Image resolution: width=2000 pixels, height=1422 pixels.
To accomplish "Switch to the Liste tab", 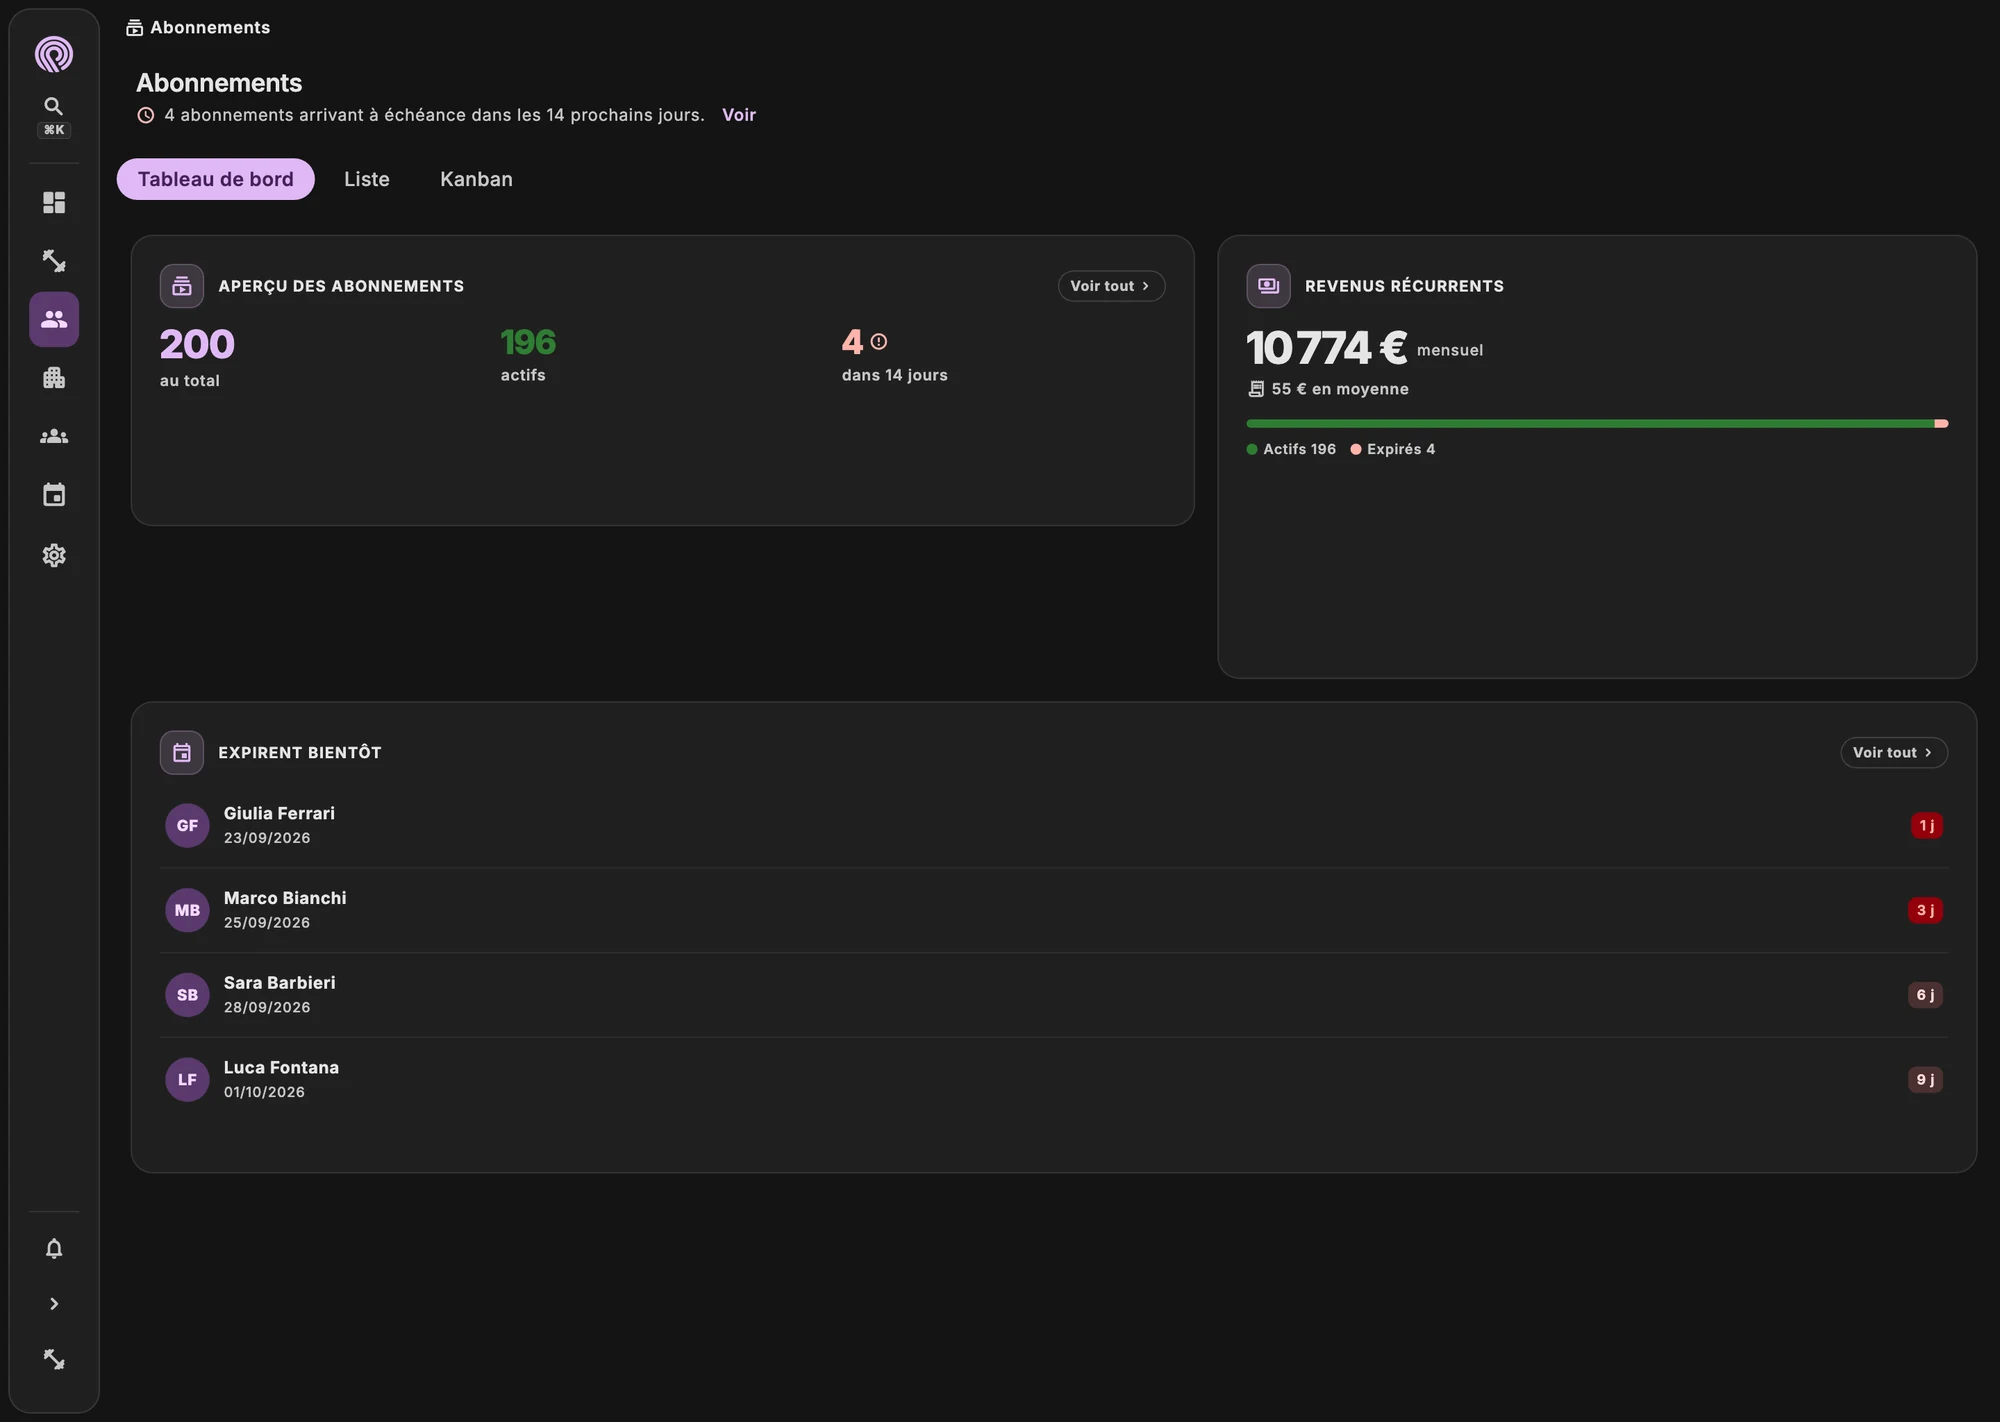I will tap(367, 179).
